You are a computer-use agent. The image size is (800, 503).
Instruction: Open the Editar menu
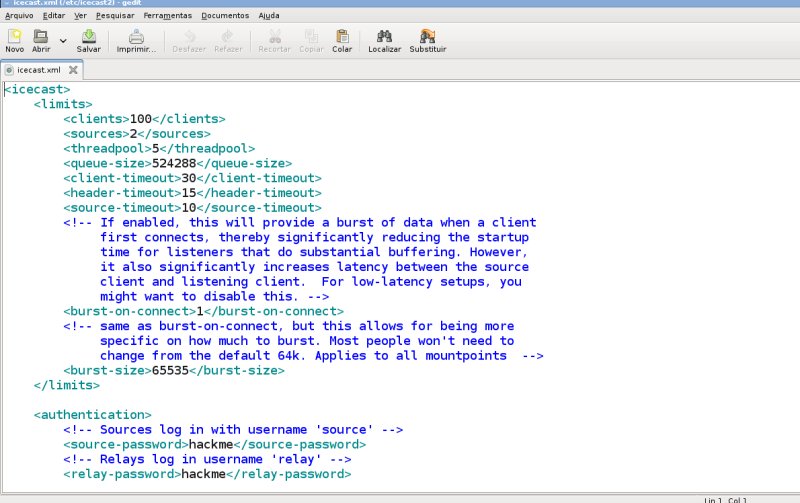(54, 16)
